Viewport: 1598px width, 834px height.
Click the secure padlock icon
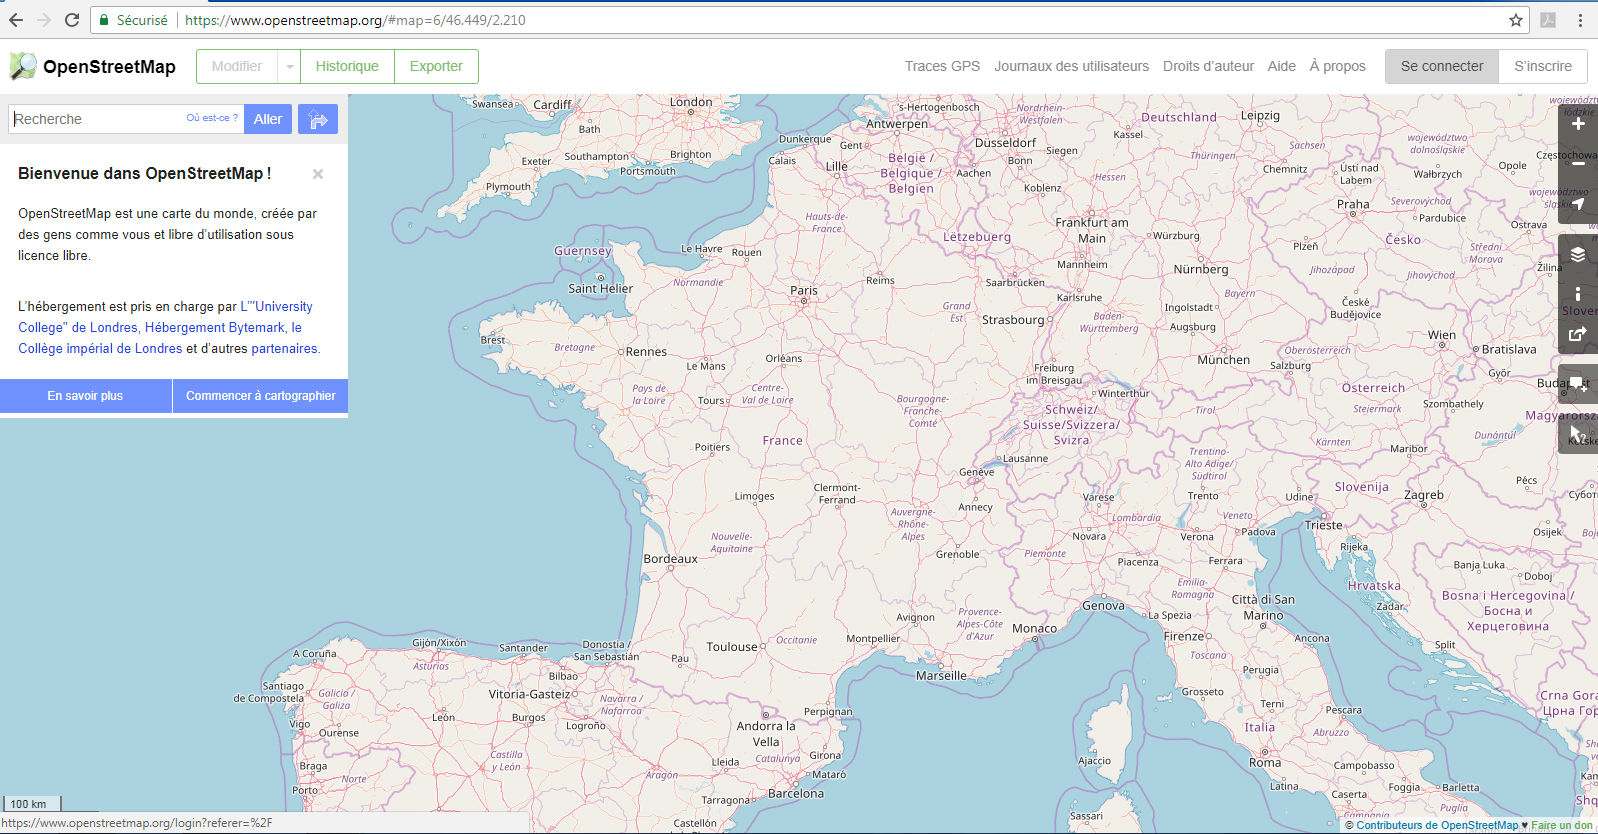[104, 20]
